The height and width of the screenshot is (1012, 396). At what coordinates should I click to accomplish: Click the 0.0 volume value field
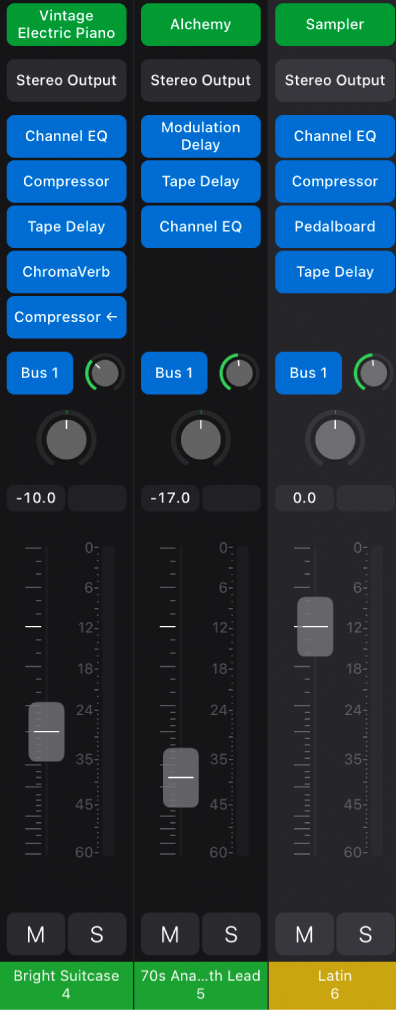[304, 498]
